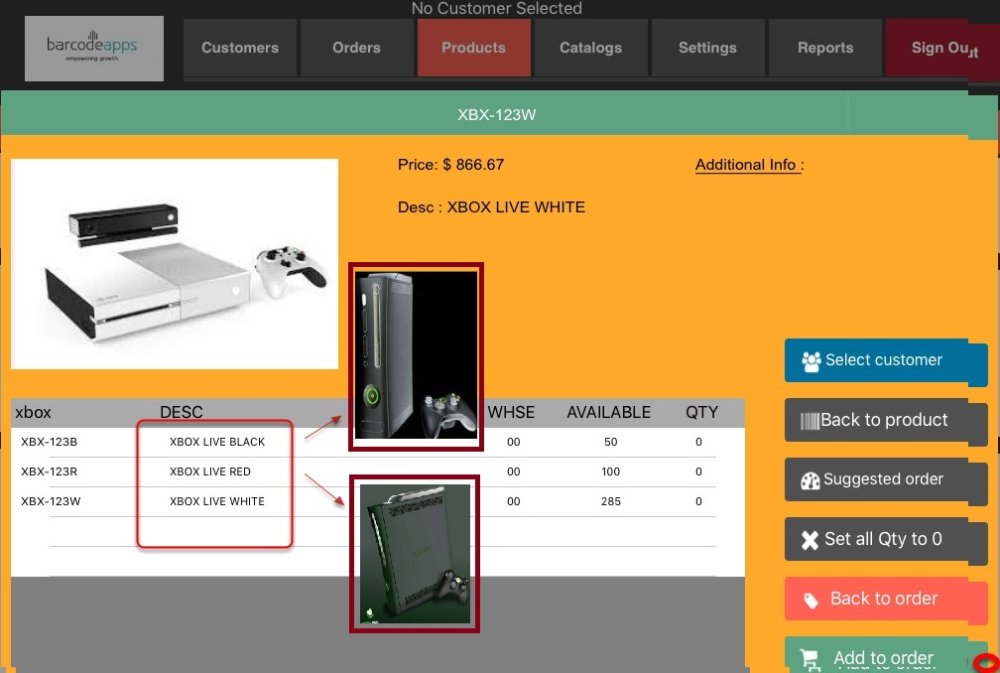Click the No Customer Selected label
The width and height of the screenshot is (1000, 673).
coord(496,8)
